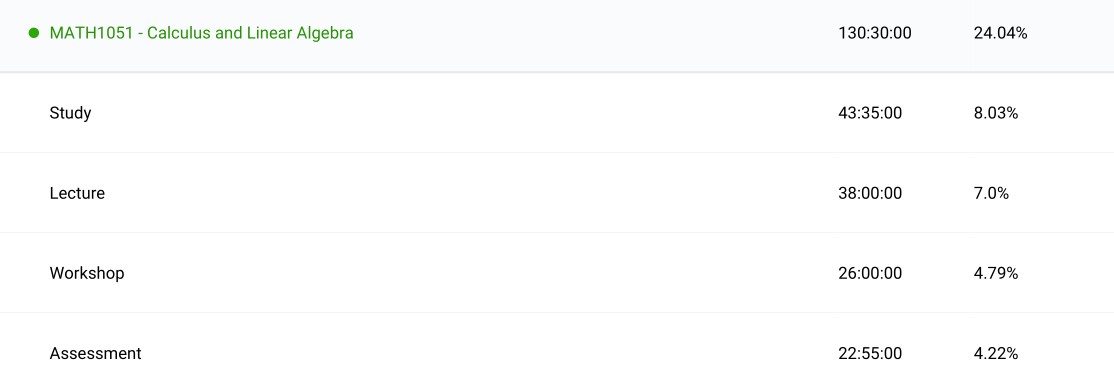Select the Study row
Viewport: 1114px width, 383px height.
coord(557,112)
